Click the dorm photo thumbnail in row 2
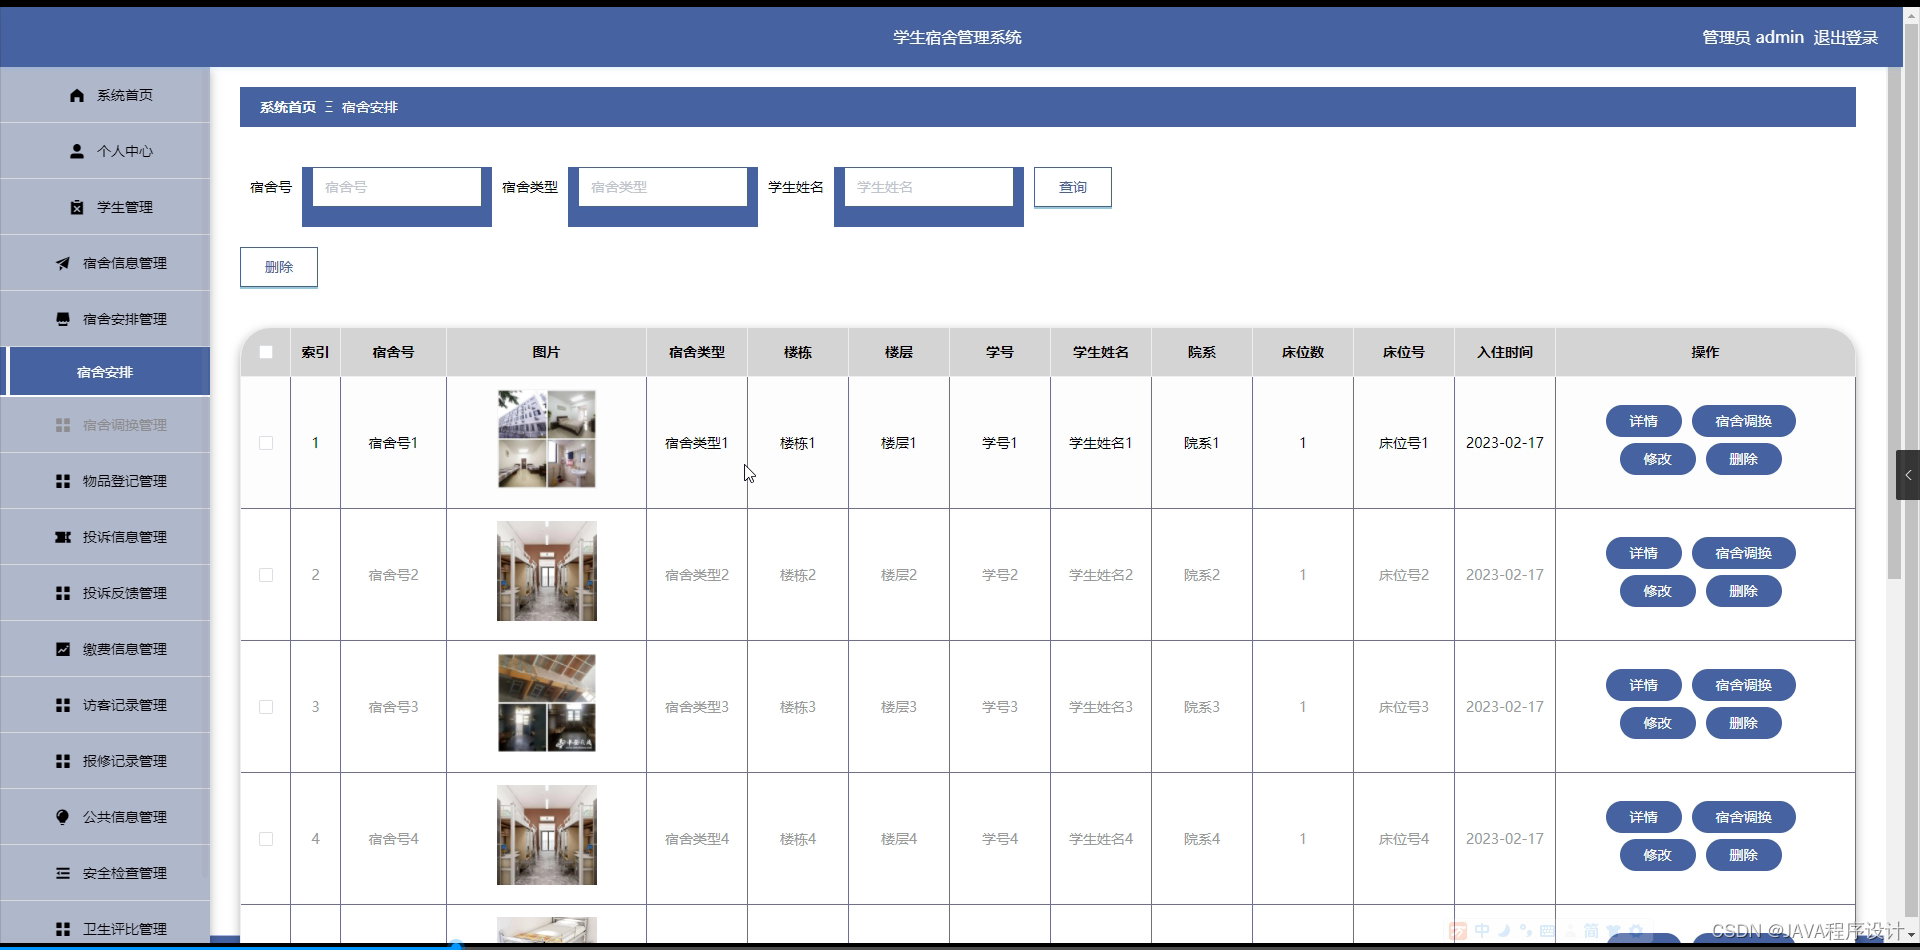 click(547, 571)
